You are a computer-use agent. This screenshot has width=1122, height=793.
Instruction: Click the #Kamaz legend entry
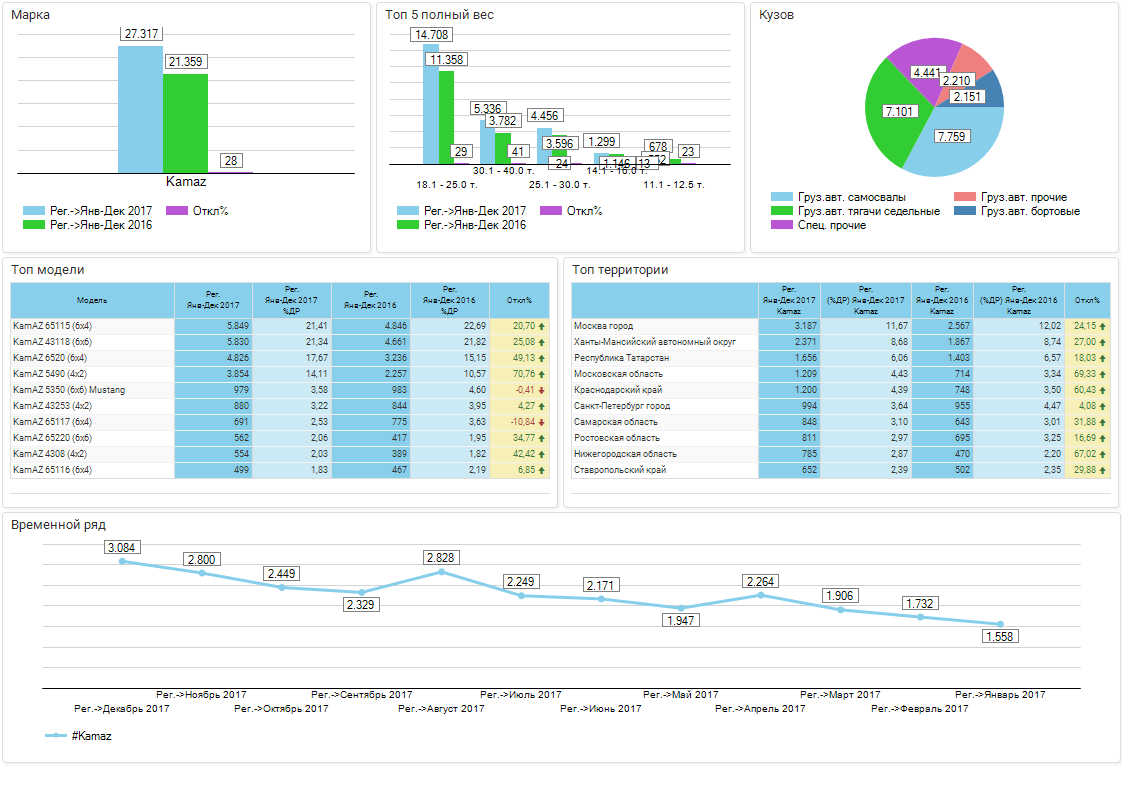pos(78,736)
